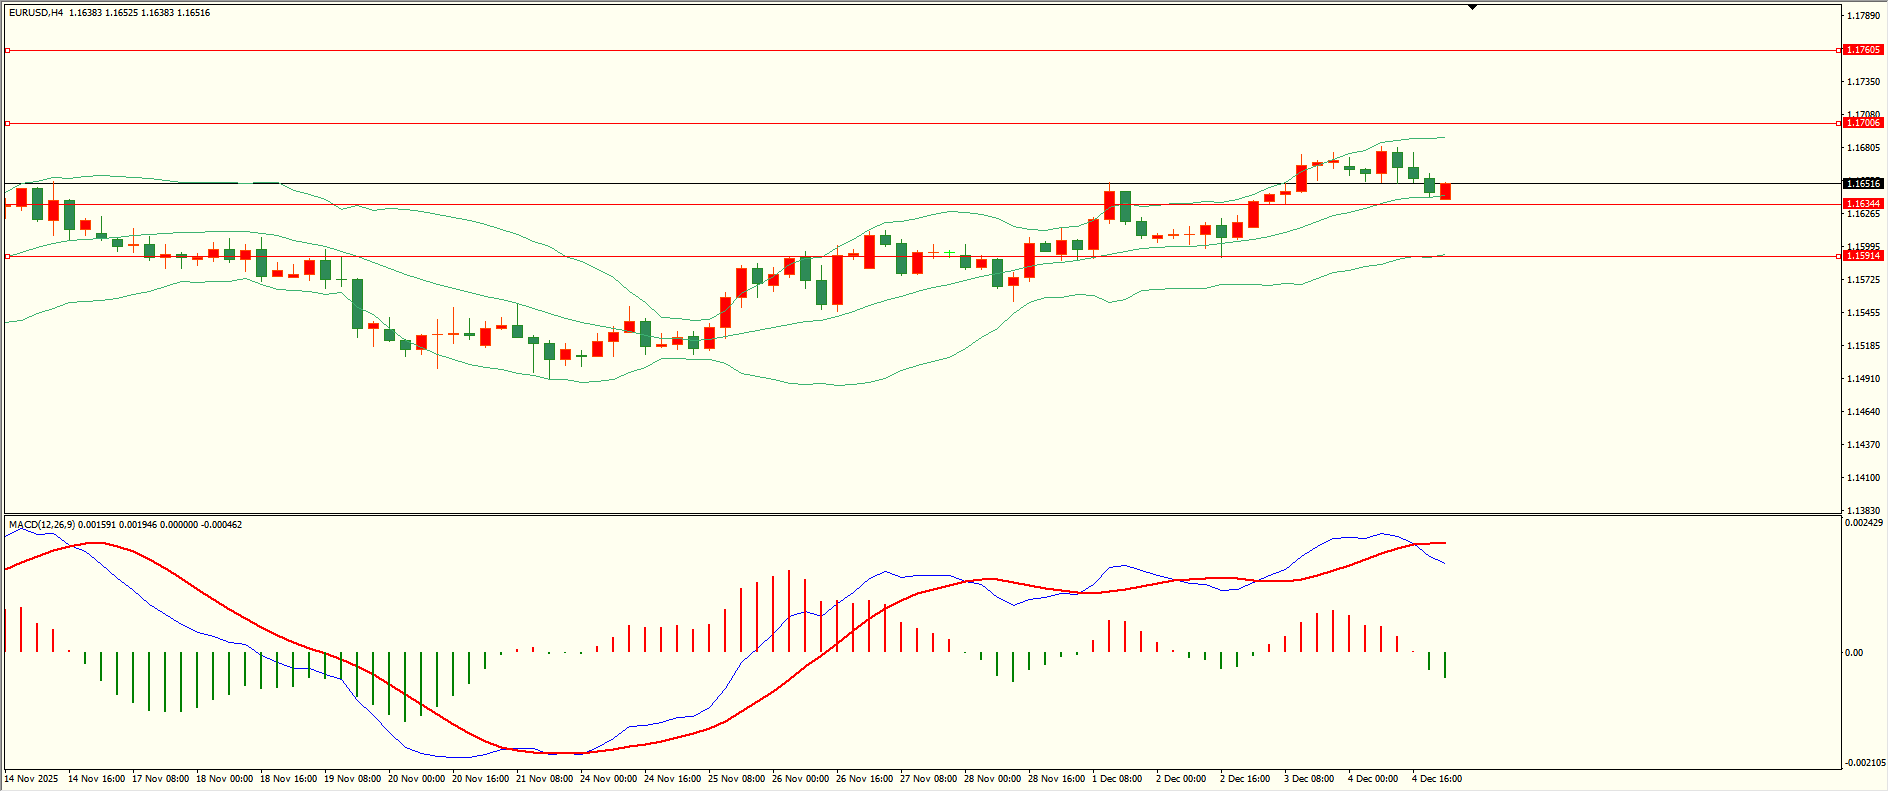This screenshot has height=792, width=1889.
Task: Click right anchor square of 1.17605 line
Action: [x=1839, y=50]
